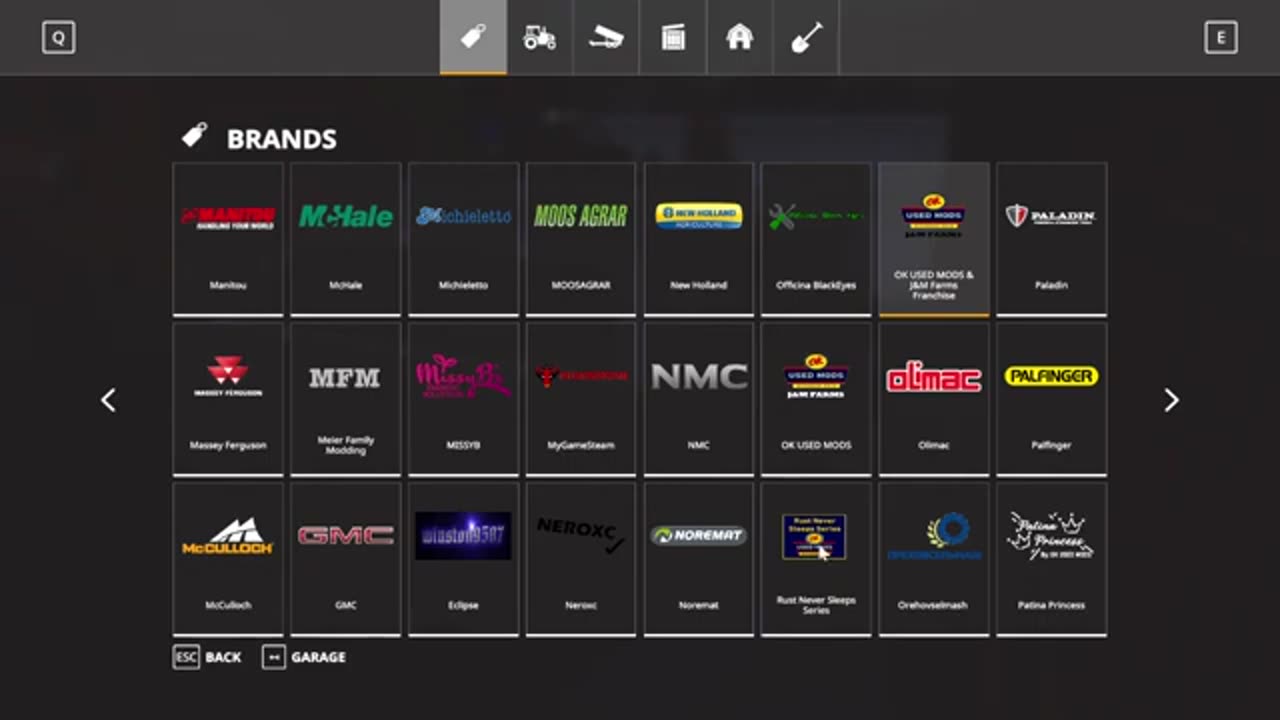1280x720 pixels.
Task: Choose the MISSYB brand tile
Action: [x=463, y=399]
